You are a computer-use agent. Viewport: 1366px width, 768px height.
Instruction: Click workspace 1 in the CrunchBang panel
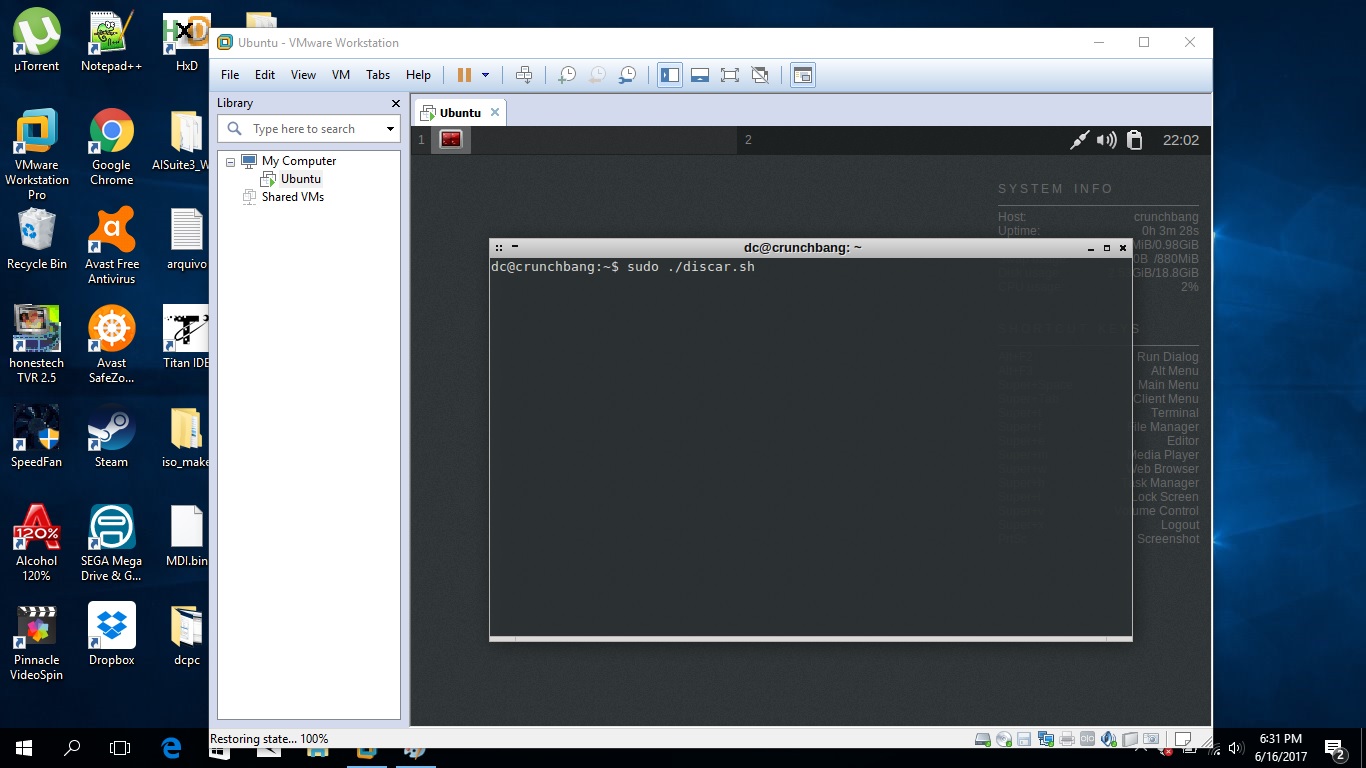pos(422,140)
